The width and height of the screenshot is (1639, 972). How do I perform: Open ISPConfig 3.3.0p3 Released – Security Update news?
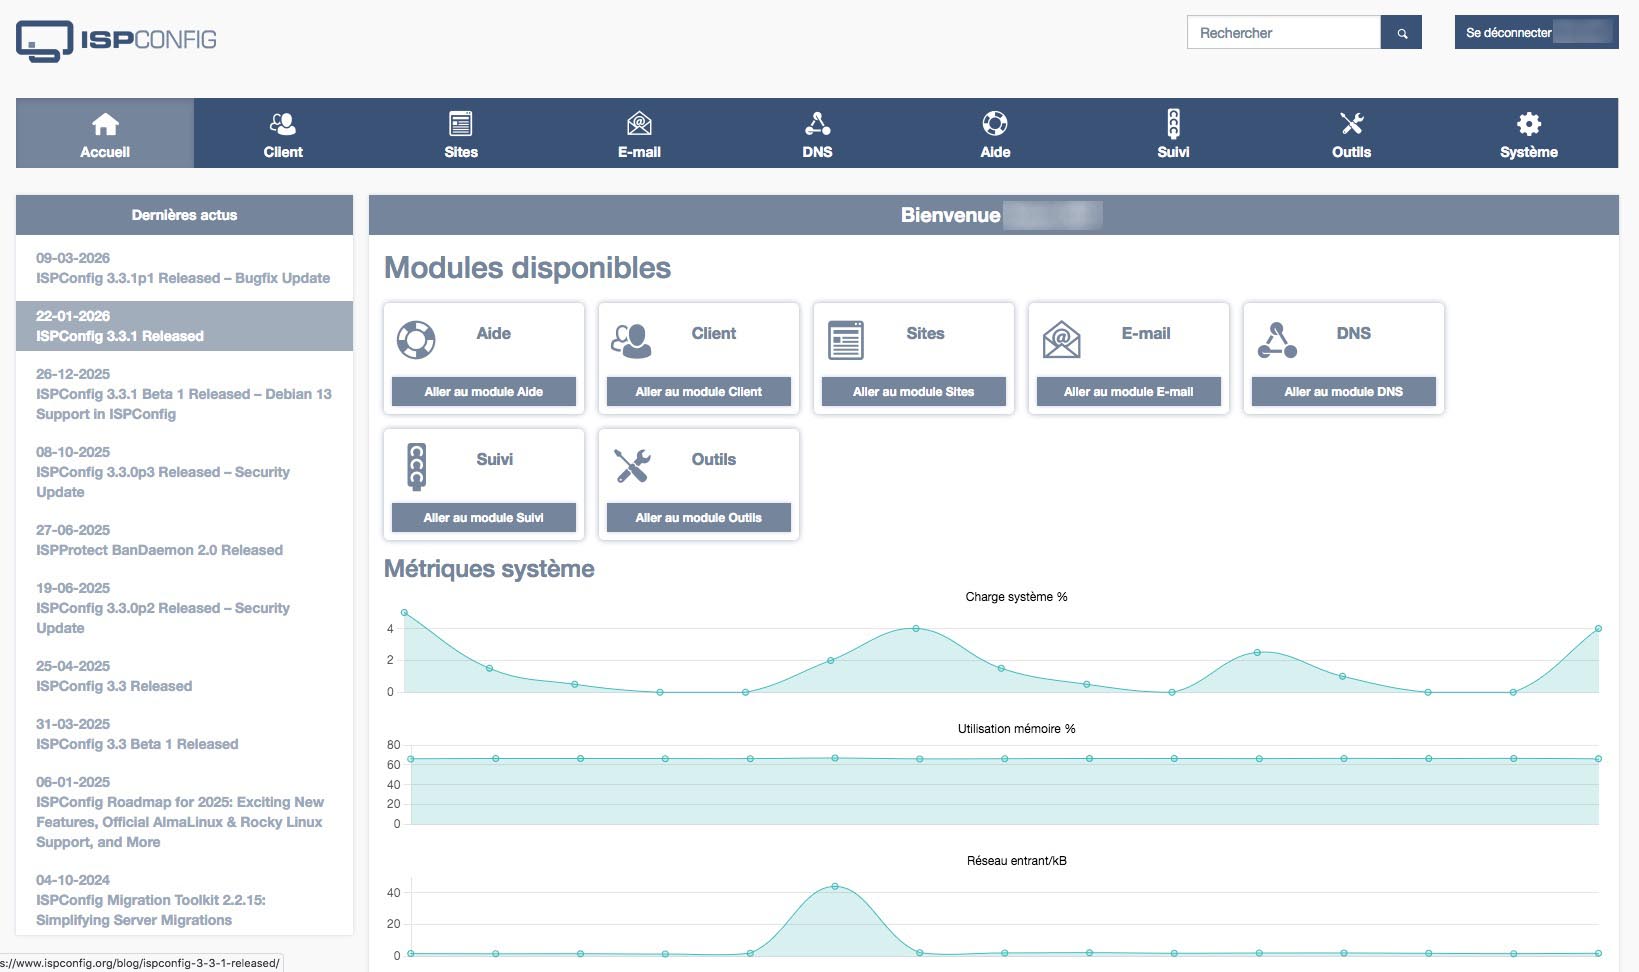pyautogui.click(x=184, y=472)
